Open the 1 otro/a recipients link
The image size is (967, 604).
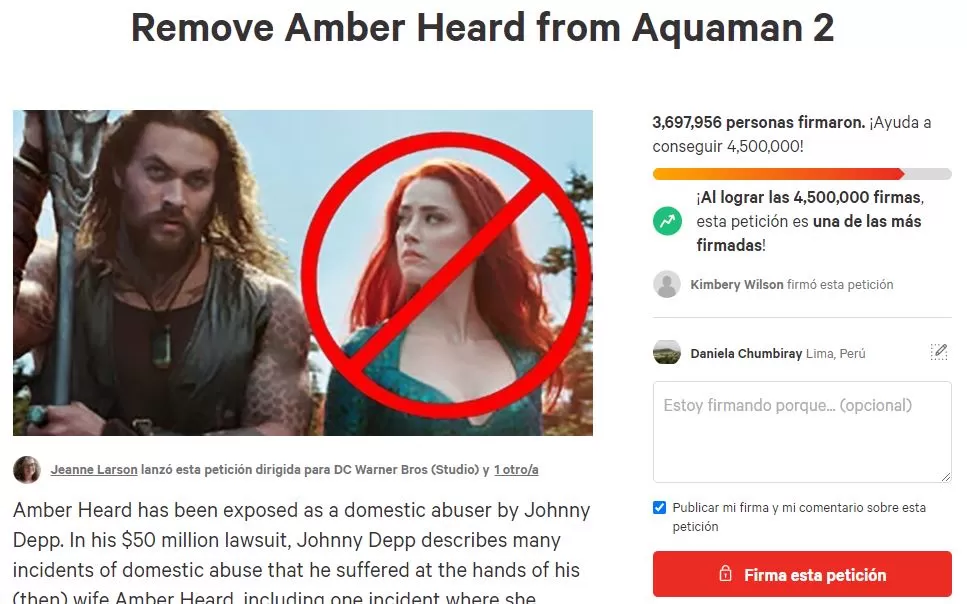click(x=516, y=470)
